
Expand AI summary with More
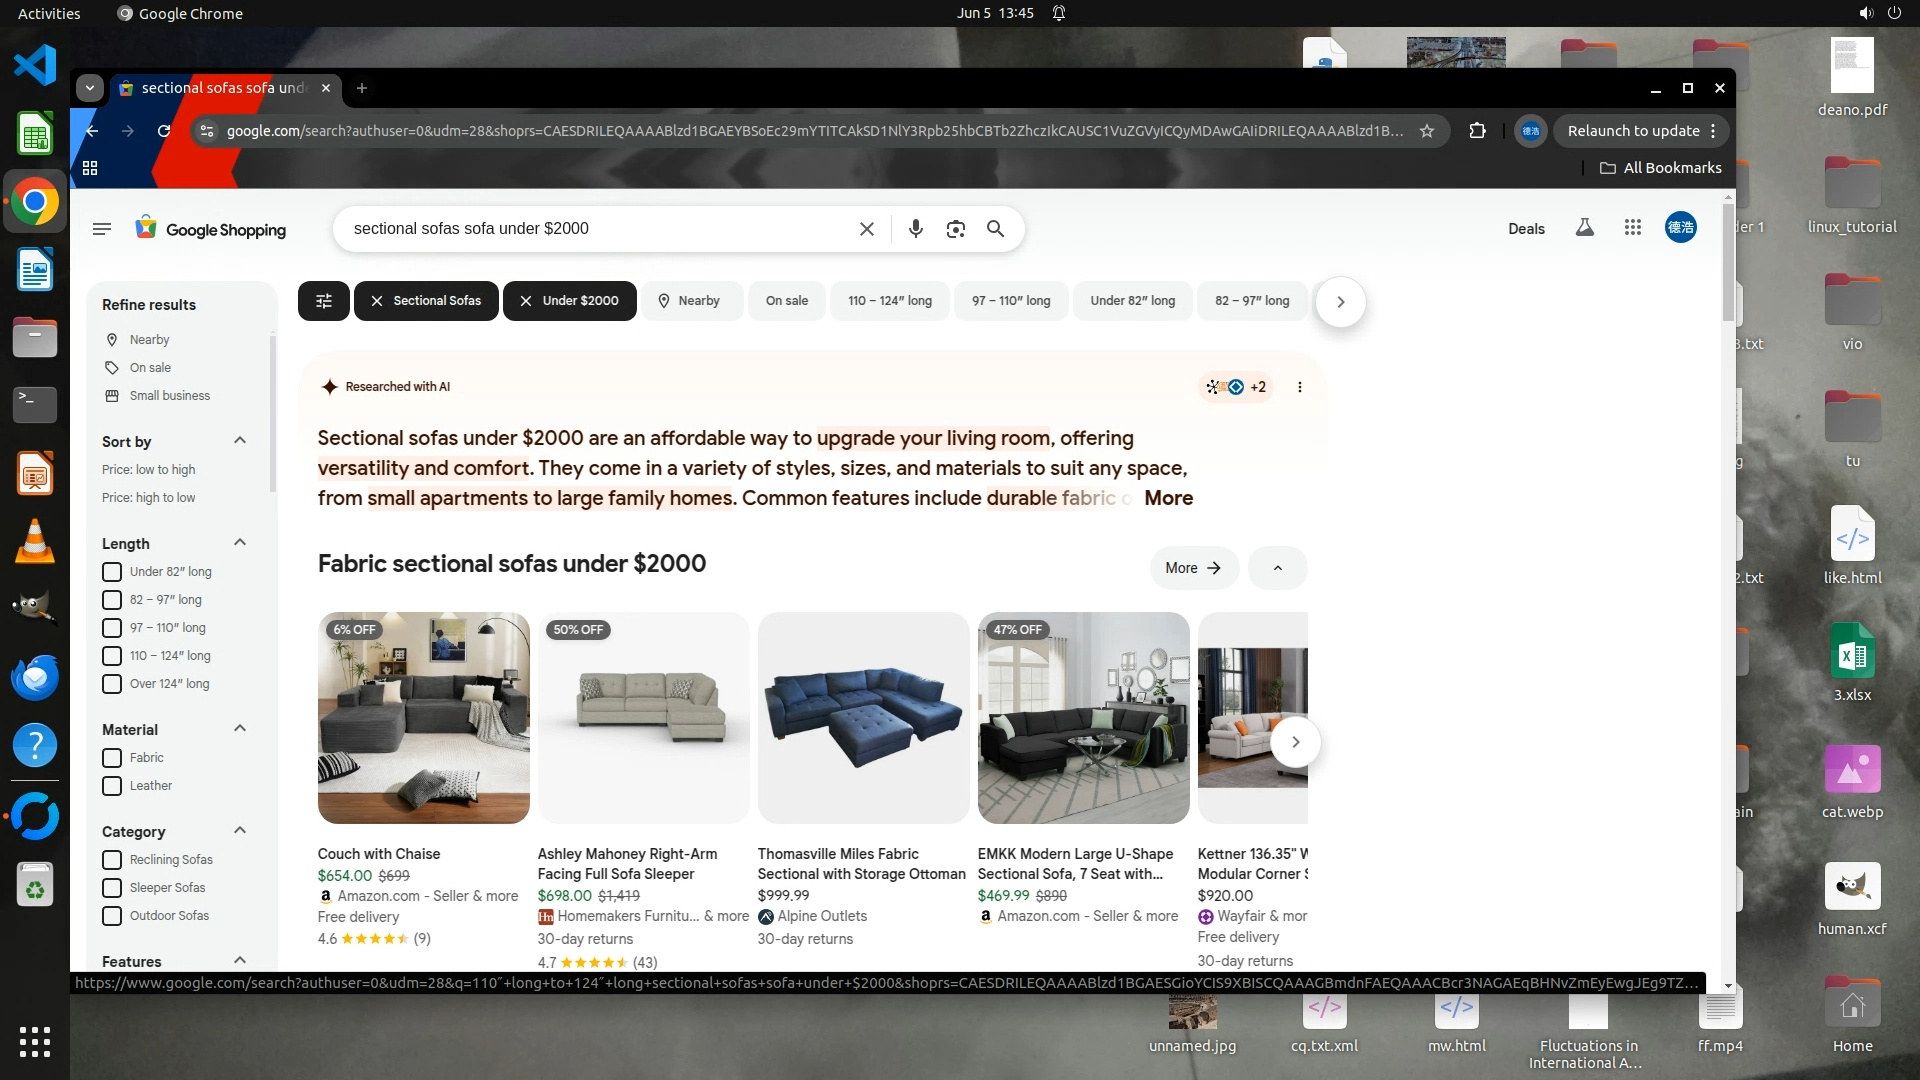(x=1168, y=498)
